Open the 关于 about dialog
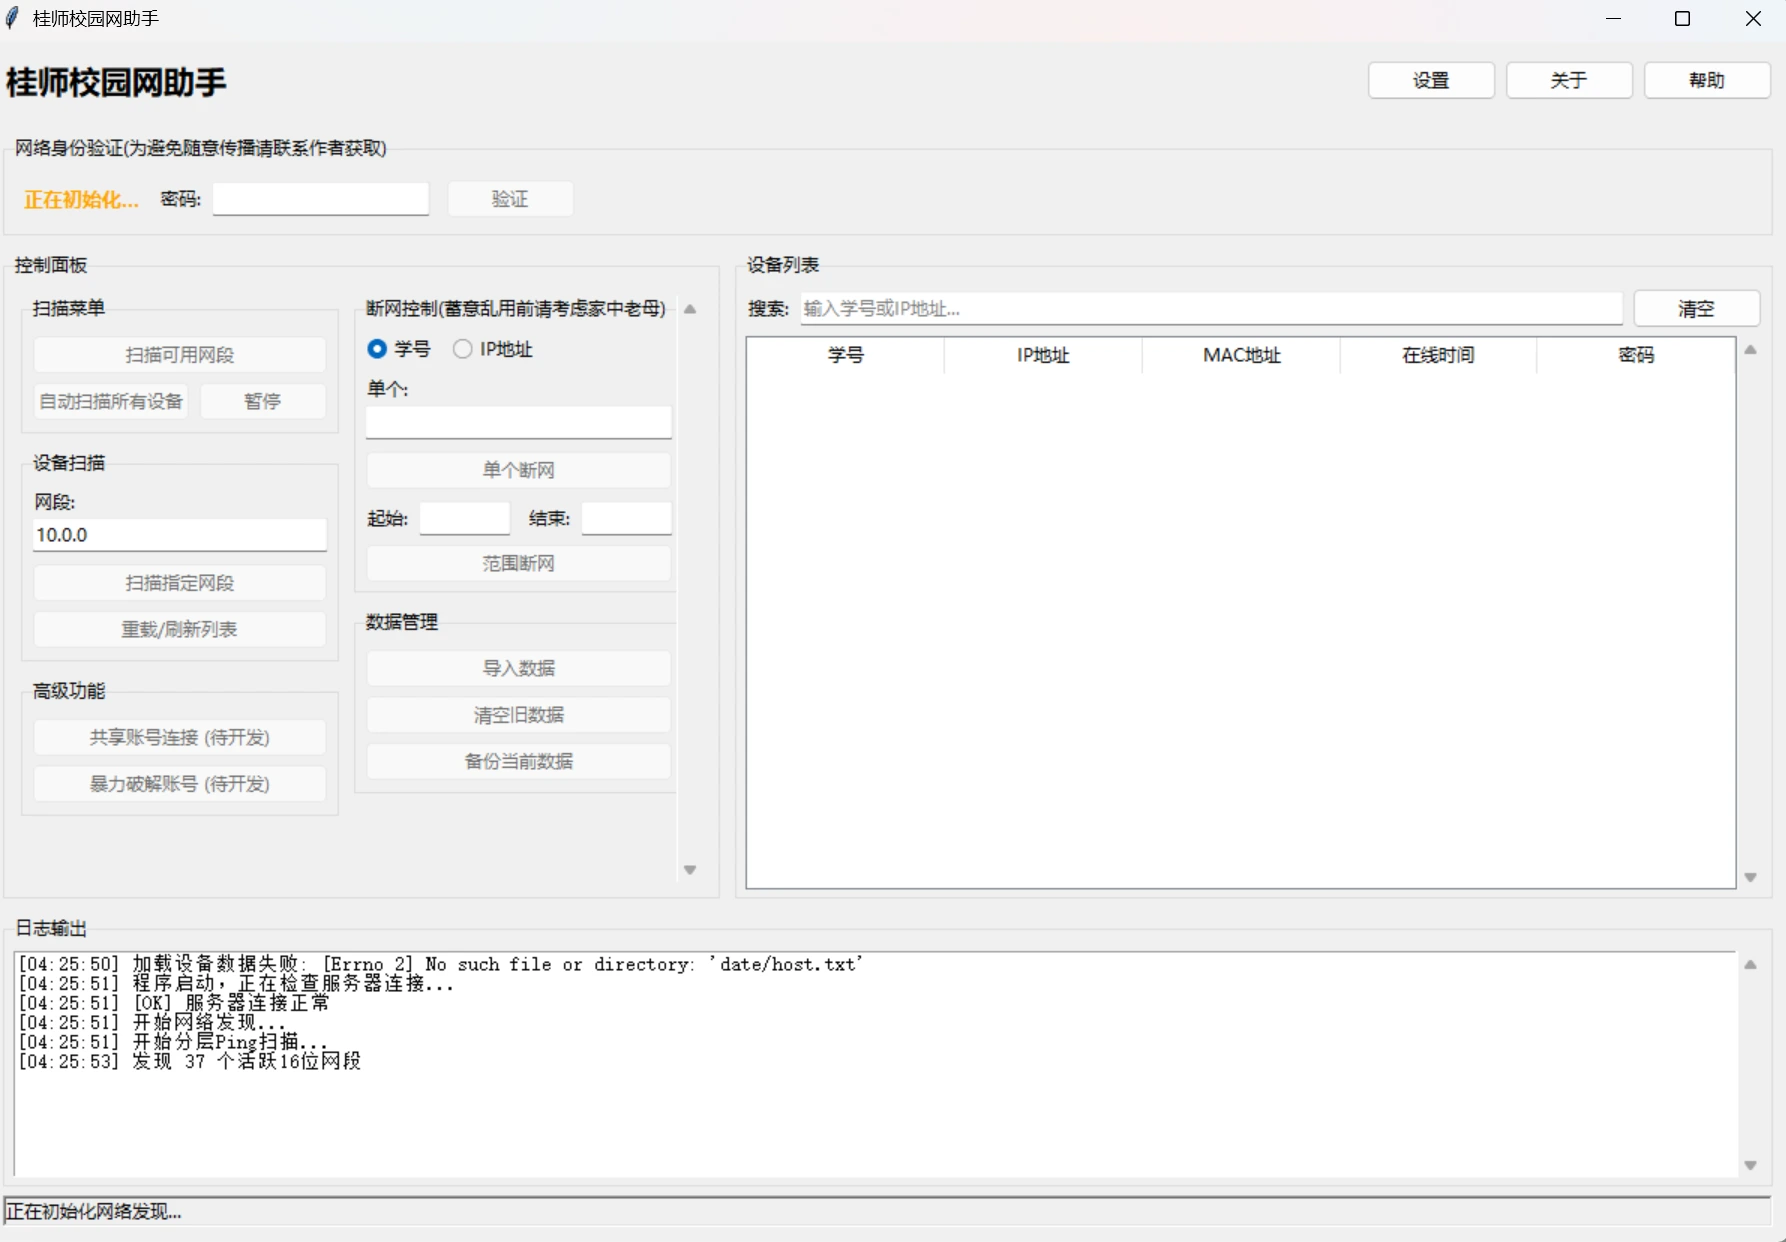 click(x=1568, y=80)
